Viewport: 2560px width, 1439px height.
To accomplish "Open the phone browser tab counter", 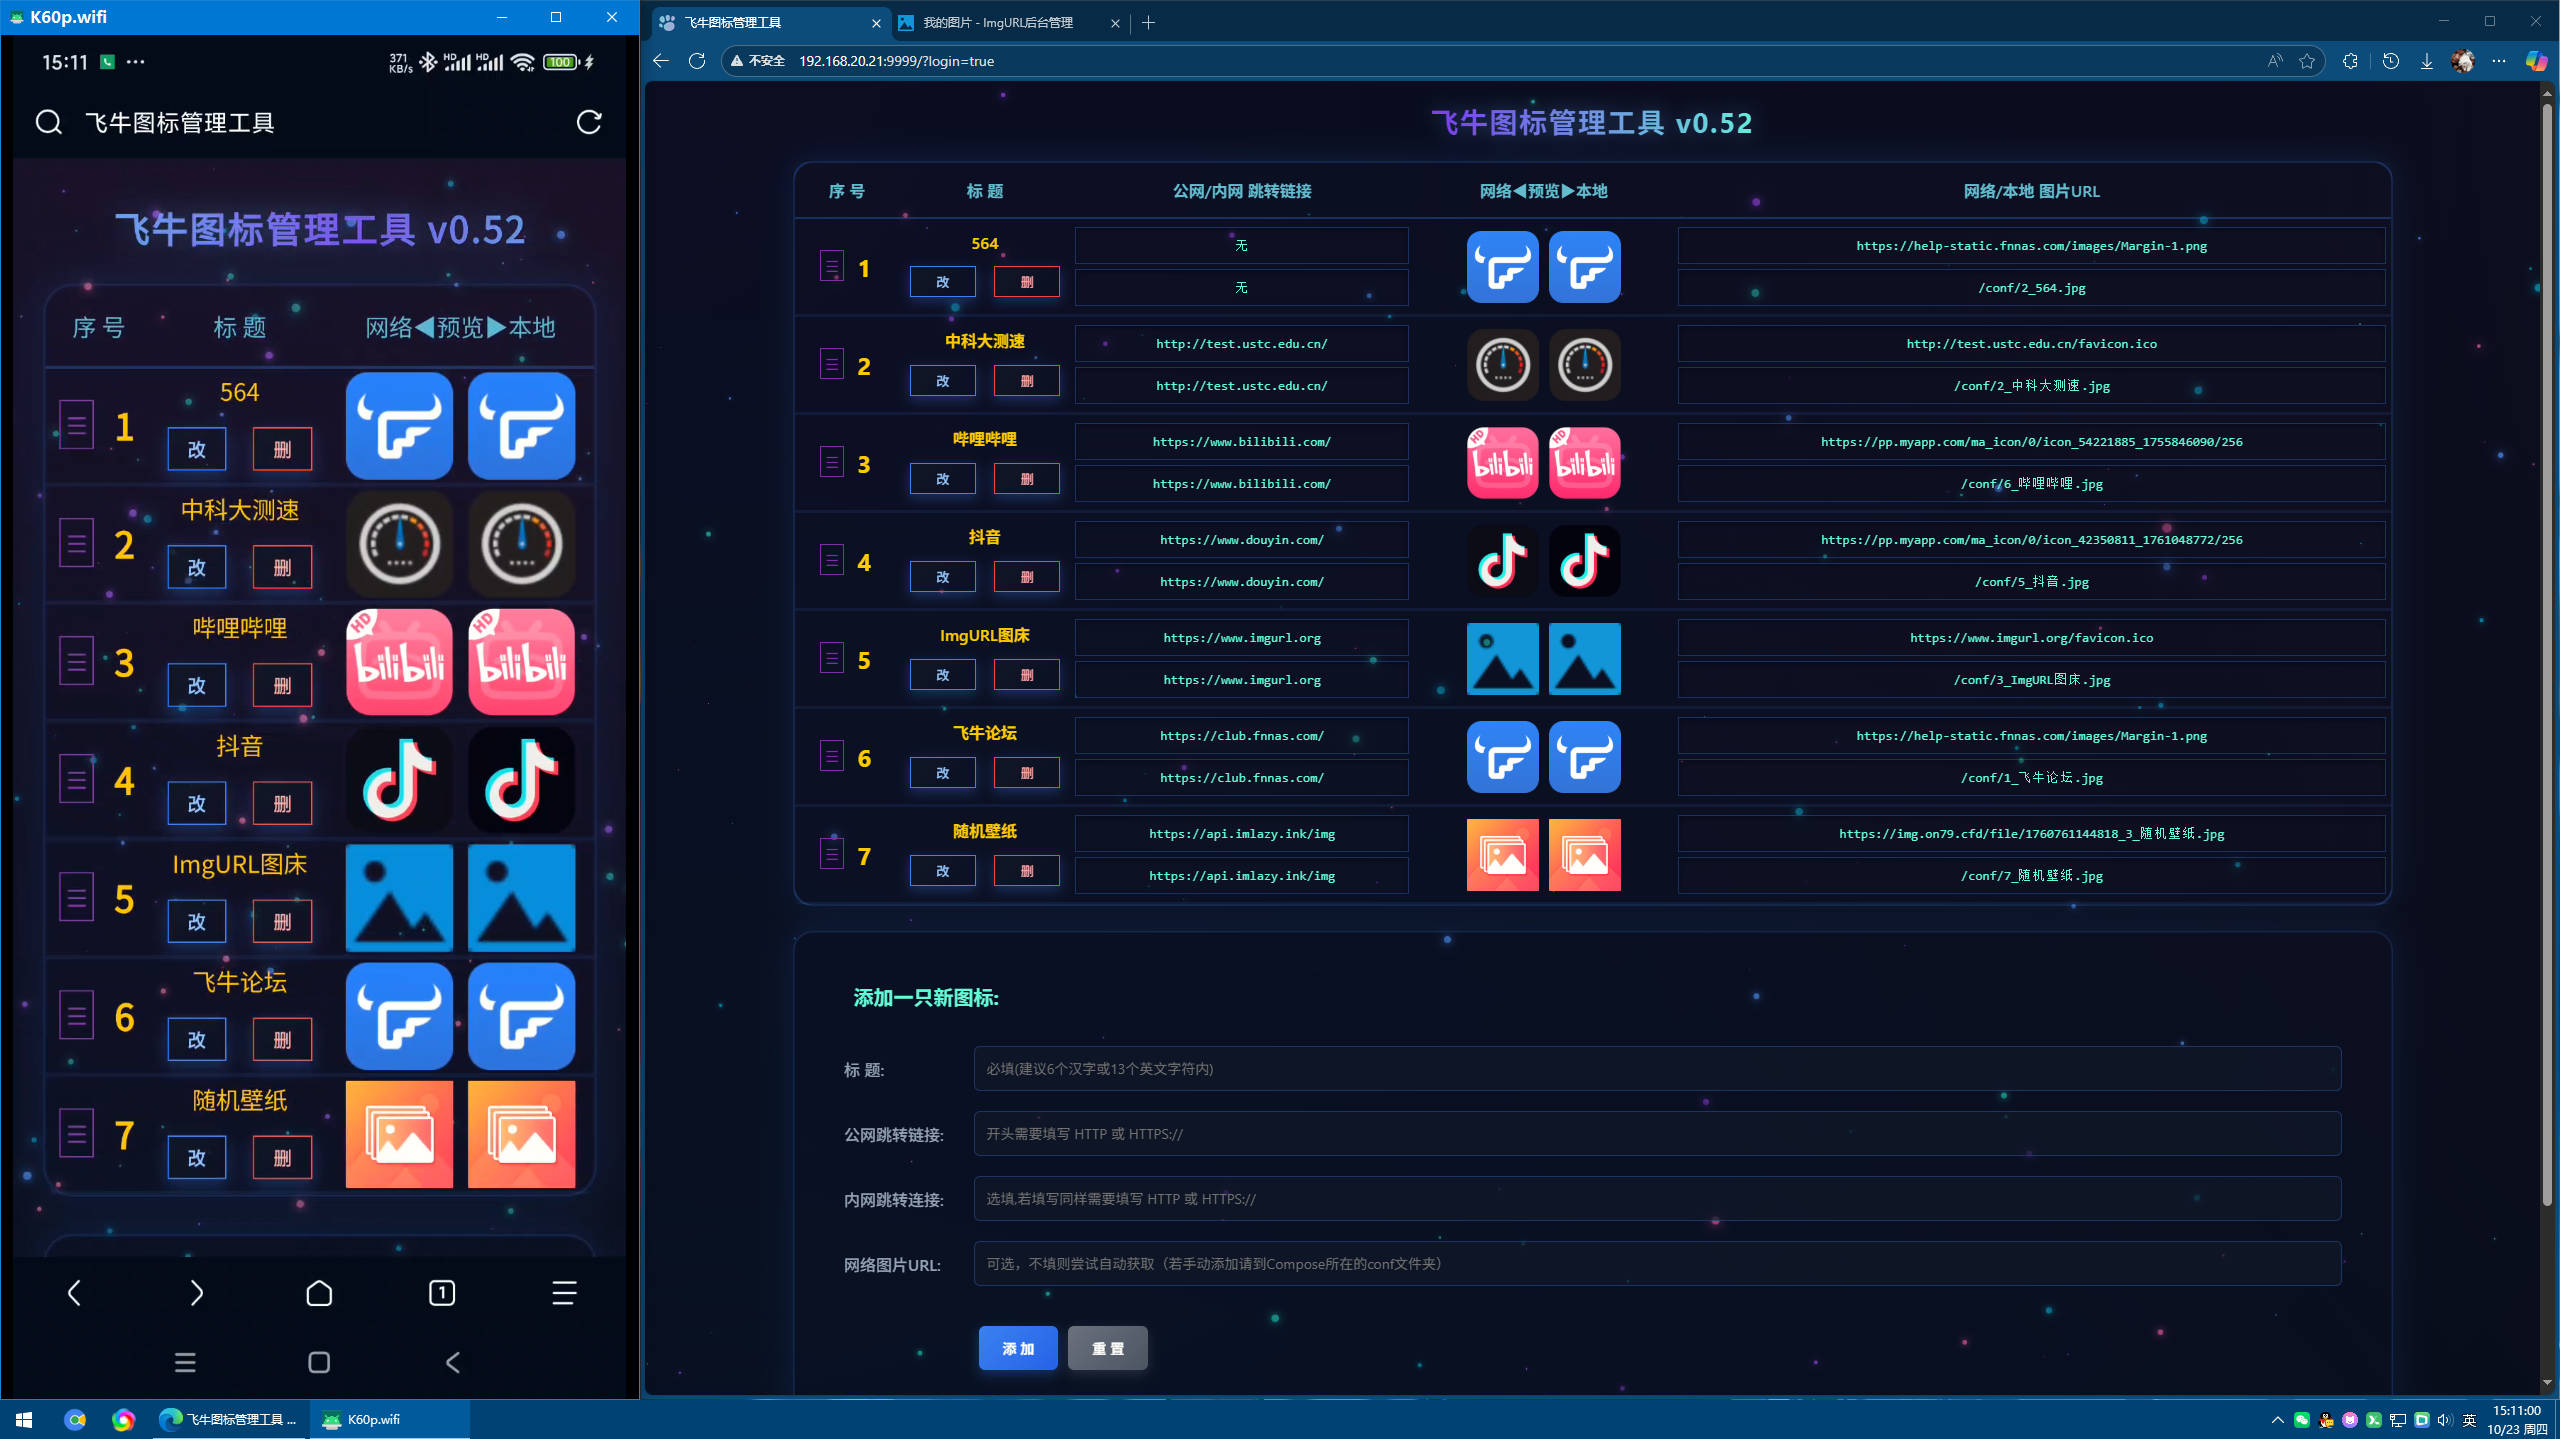I will [441, 1293].
